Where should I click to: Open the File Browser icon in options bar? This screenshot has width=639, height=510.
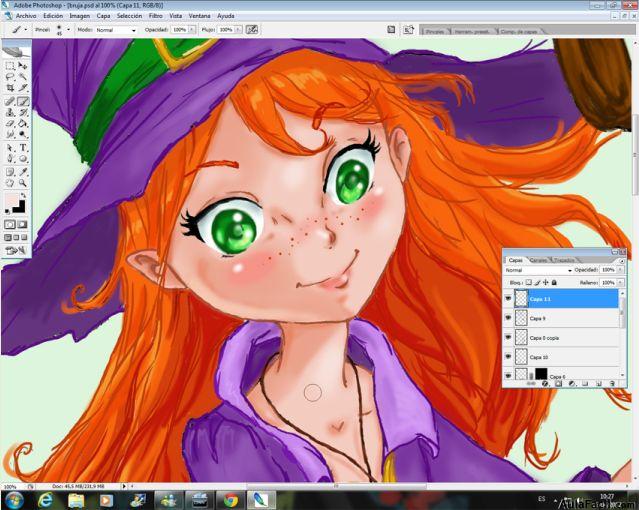tap(408, 30)
